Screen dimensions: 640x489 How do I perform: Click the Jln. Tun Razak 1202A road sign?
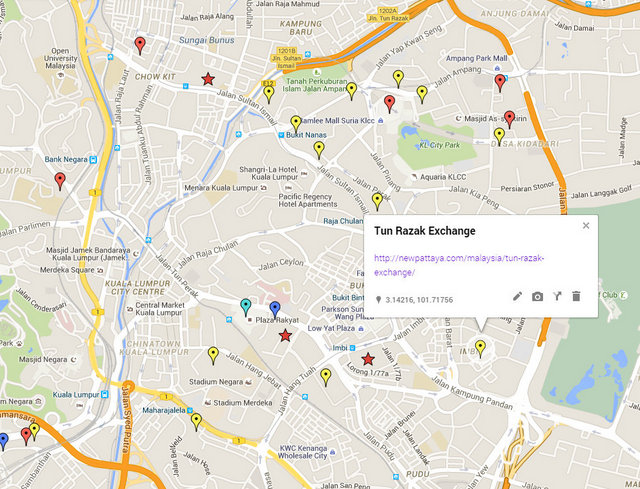388,15
